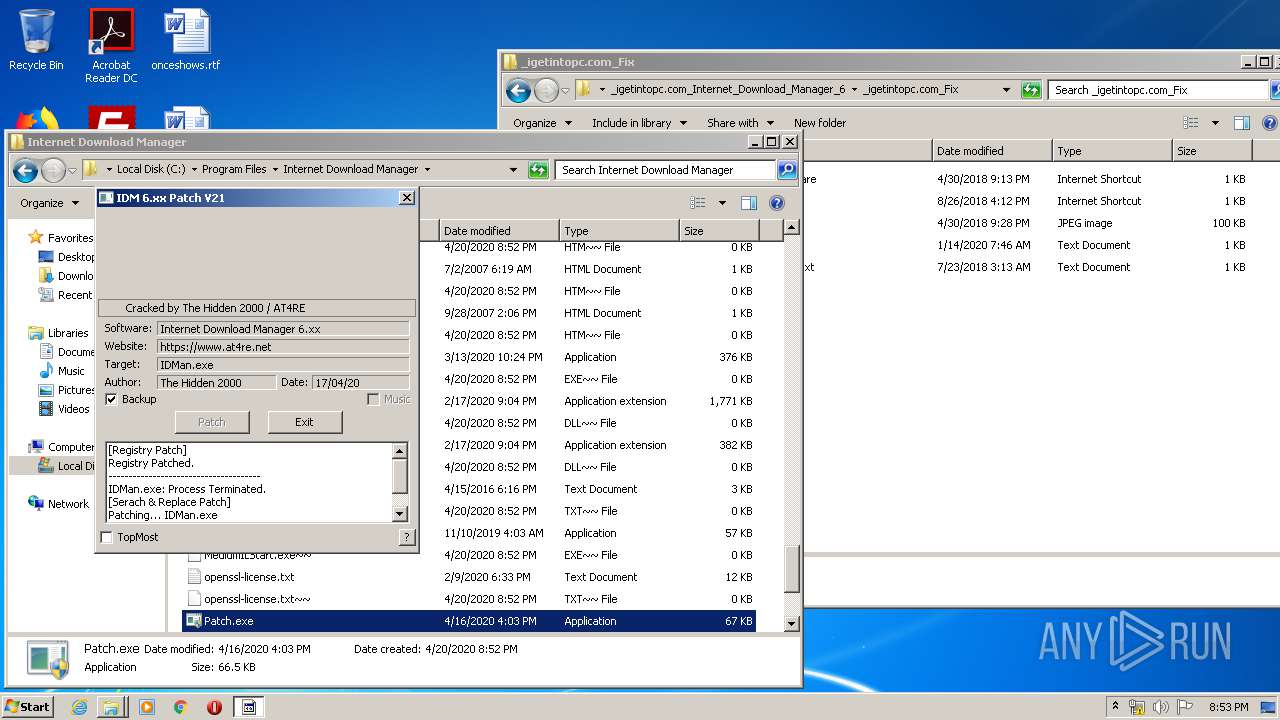The width and height of the screenshot is (1280, 720).
Task: Show preview pane in Internet Download Manager window
Action: [x=748, y=203]
